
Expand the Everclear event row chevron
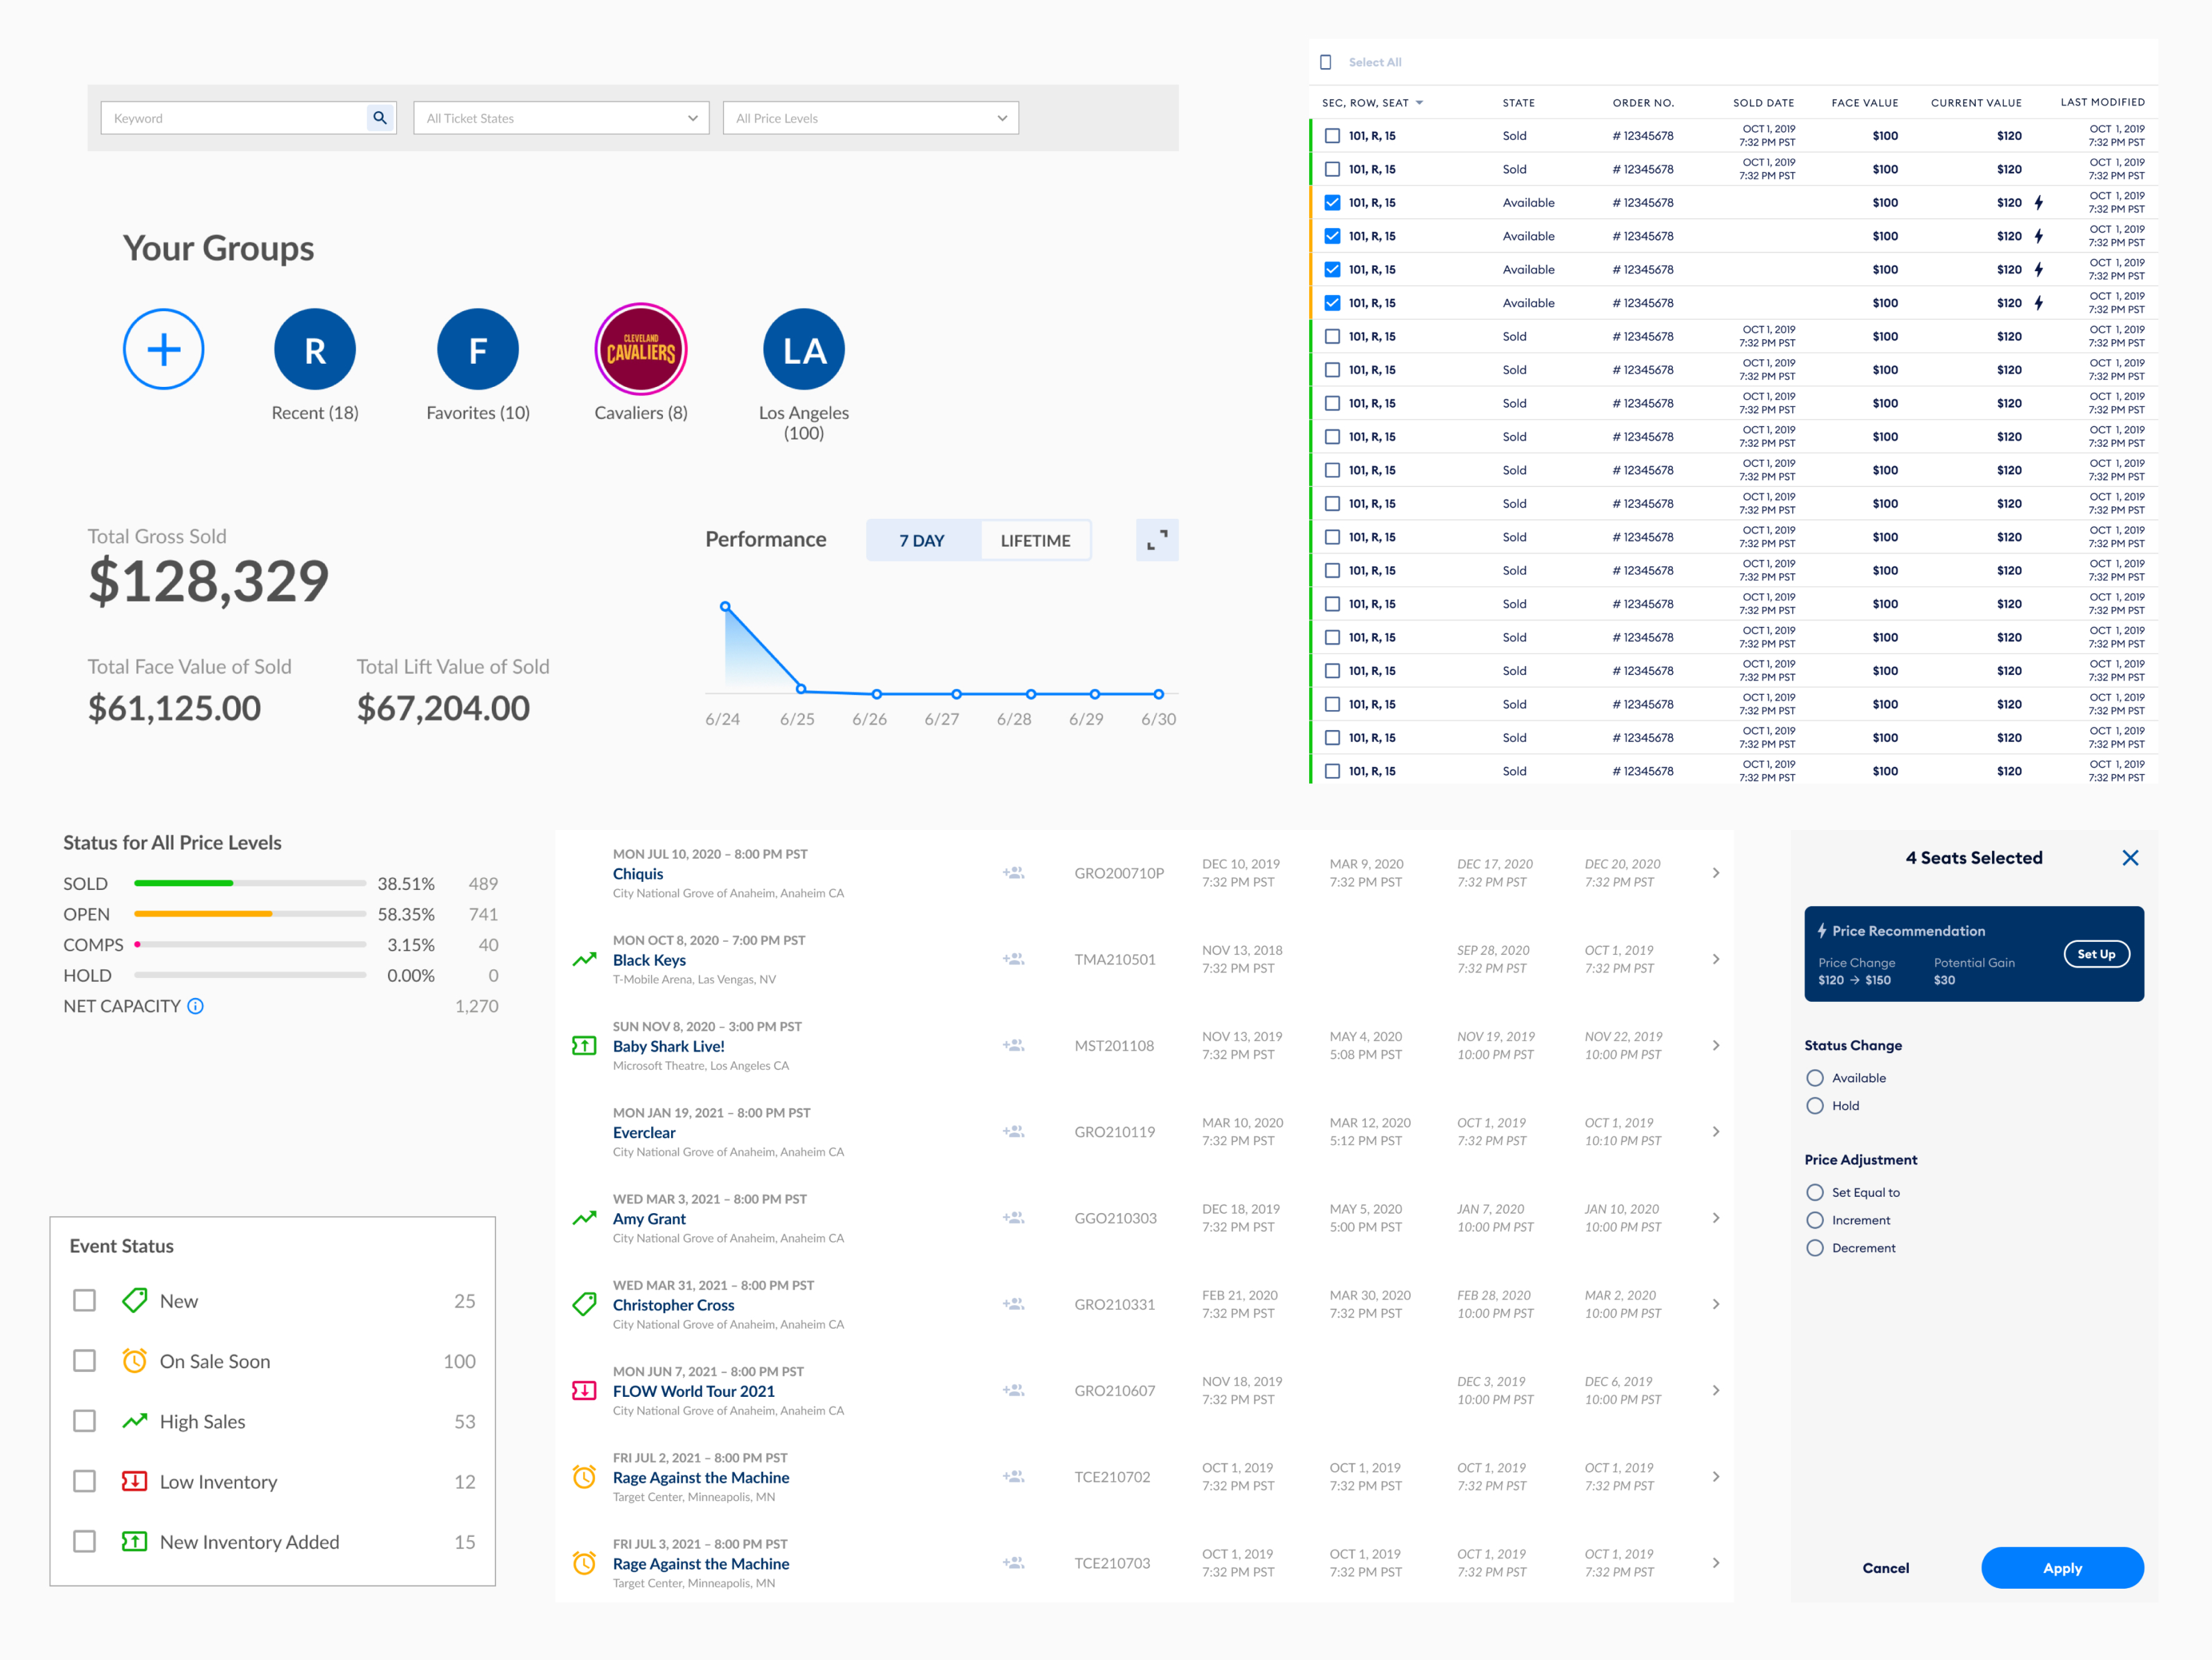click(1716, 1132)
